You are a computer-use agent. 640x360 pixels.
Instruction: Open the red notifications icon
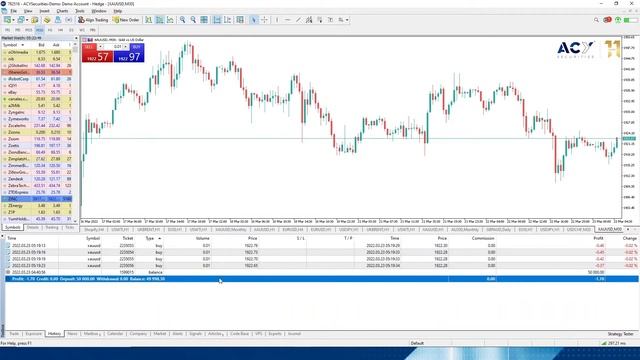point(607,20)
